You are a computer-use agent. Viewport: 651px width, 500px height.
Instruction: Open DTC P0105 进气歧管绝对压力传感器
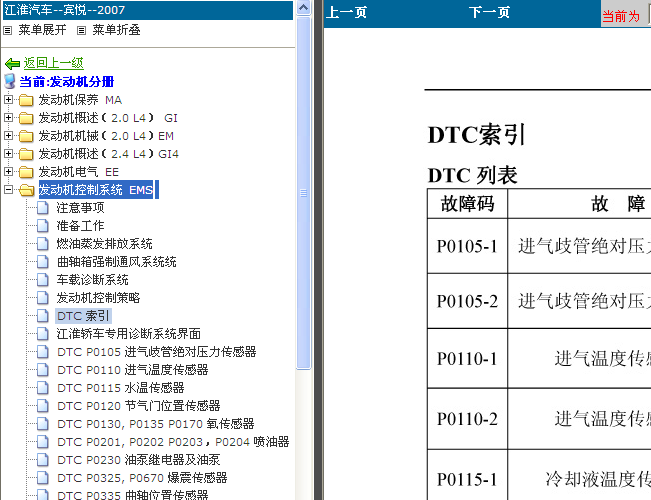click(x=157, y=352)
